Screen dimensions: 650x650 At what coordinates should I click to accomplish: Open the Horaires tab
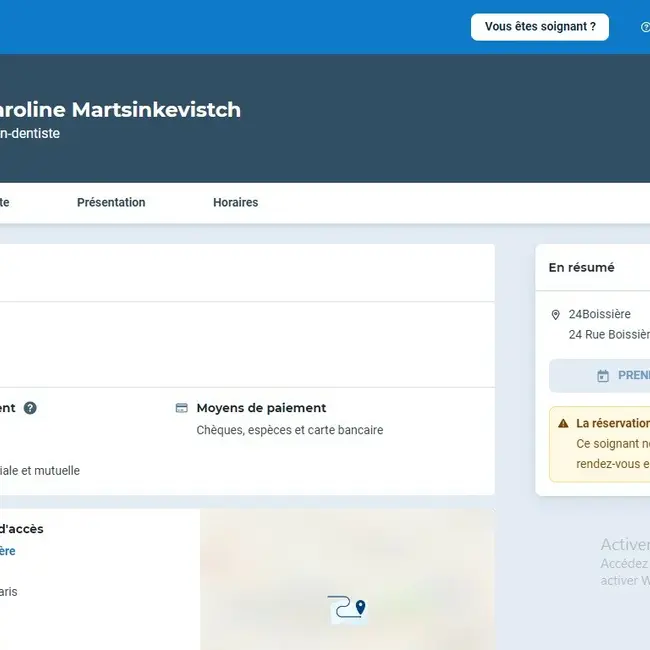point(235,203)
